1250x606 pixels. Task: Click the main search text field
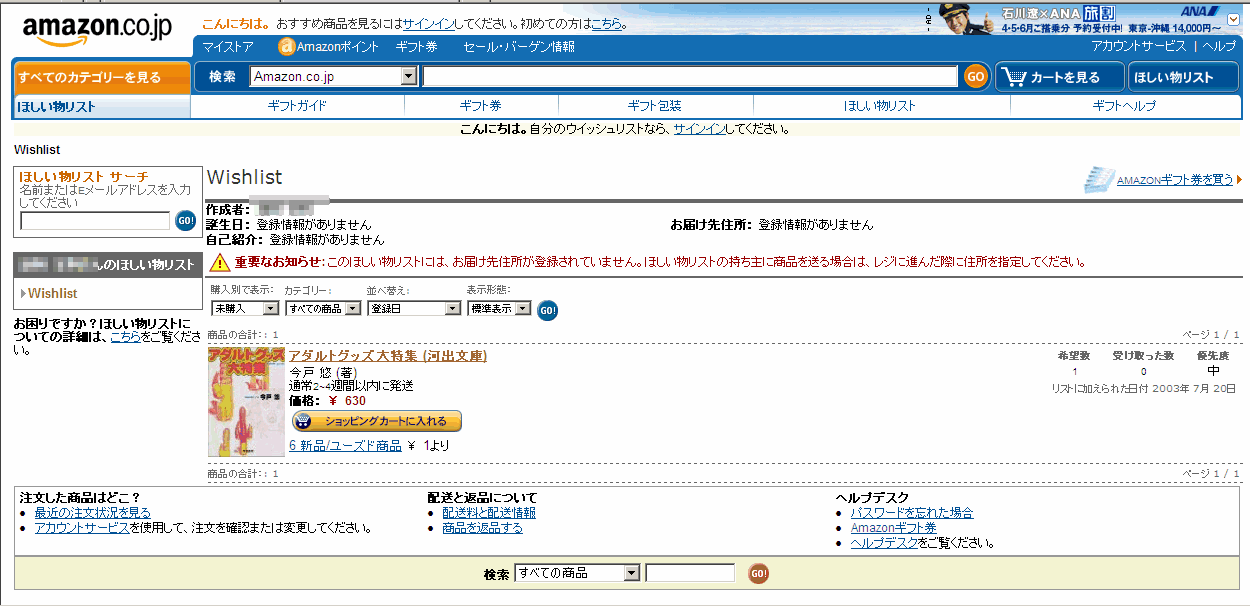(690, 77)
